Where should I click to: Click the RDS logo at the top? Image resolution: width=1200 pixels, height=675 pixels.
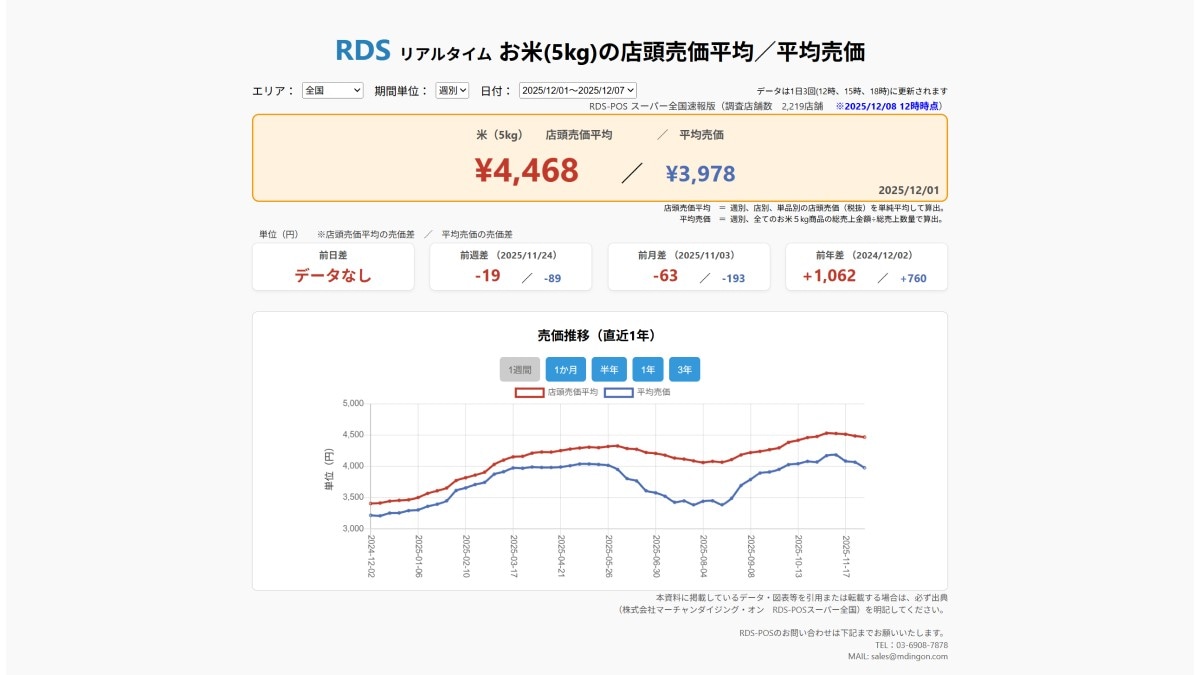click(364, 46)
